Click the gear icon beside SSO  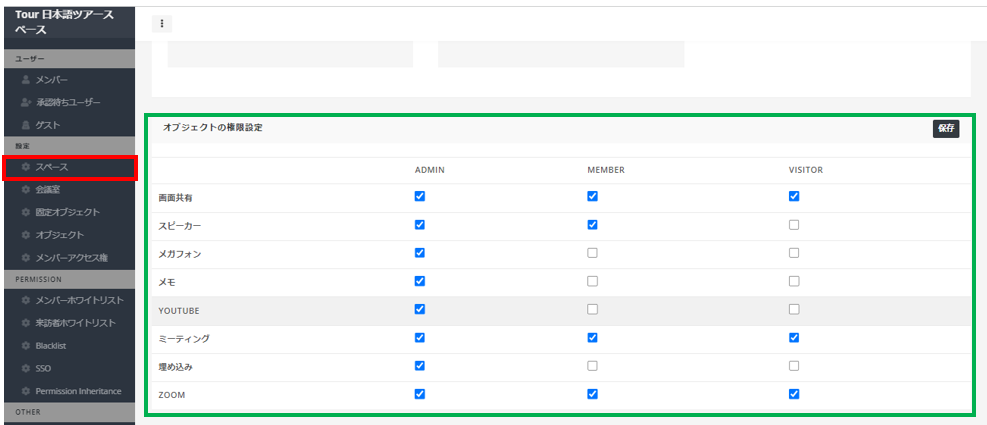pos(25,368)
